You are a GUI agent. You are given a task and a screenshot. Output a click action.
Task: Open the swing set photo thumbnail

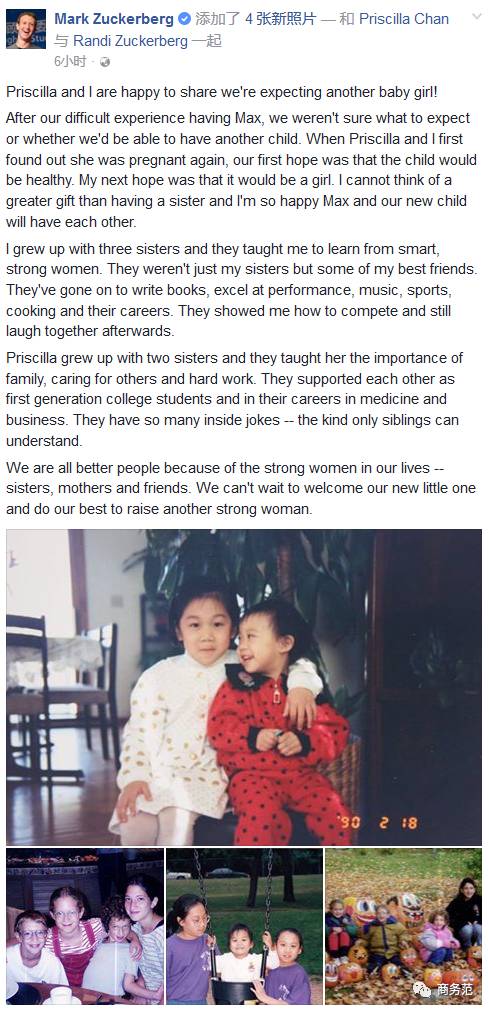click(244, 926)
